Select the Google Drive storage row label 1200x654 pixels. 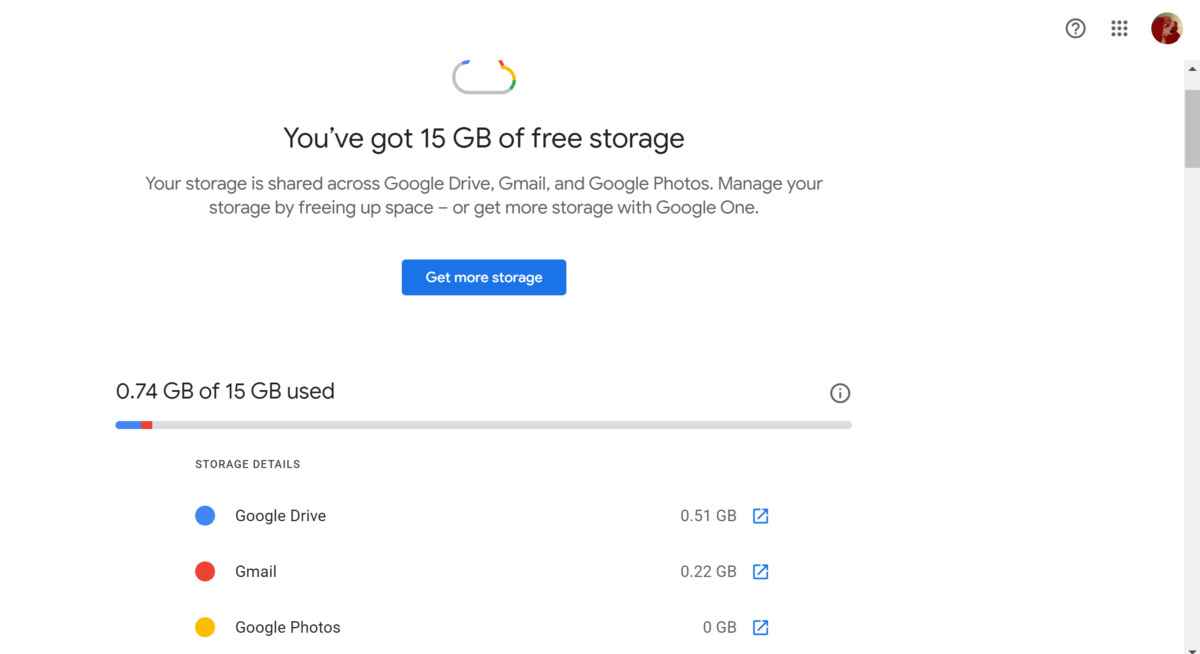[x=280, y=516]
